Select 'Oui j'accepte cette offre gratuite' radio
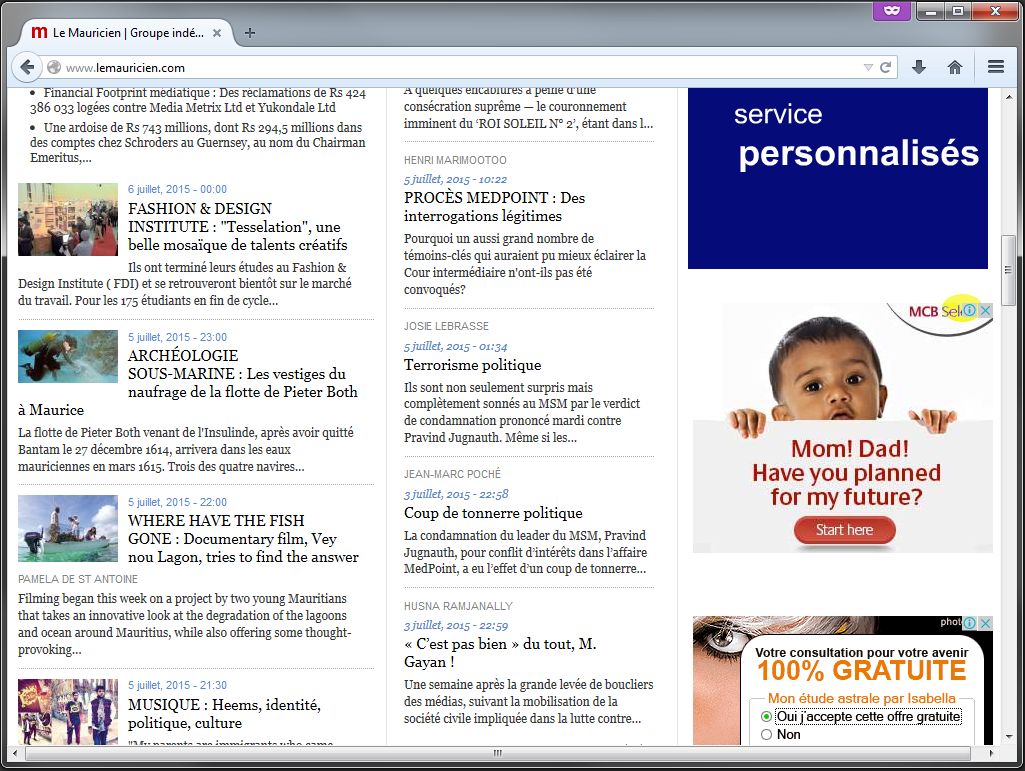The width and height of the screenshot is (1025, 771). [766, 717]
